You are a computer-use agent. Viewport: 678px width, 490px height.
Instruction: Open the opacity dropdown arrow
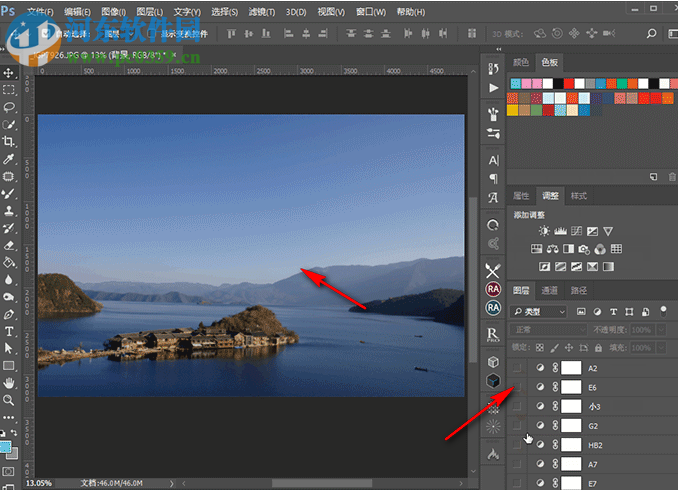662,330
